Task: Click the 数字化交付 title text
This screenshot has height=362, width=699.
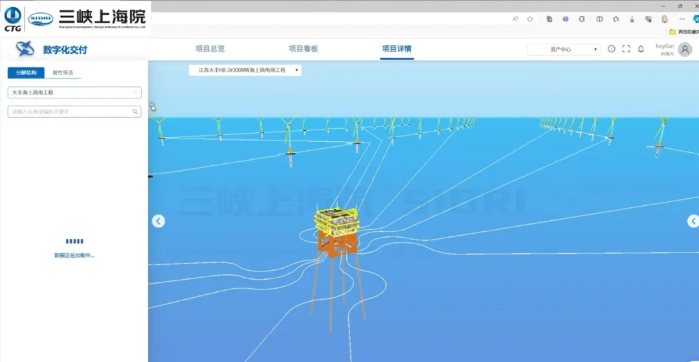Action: [x=65, y=50]
